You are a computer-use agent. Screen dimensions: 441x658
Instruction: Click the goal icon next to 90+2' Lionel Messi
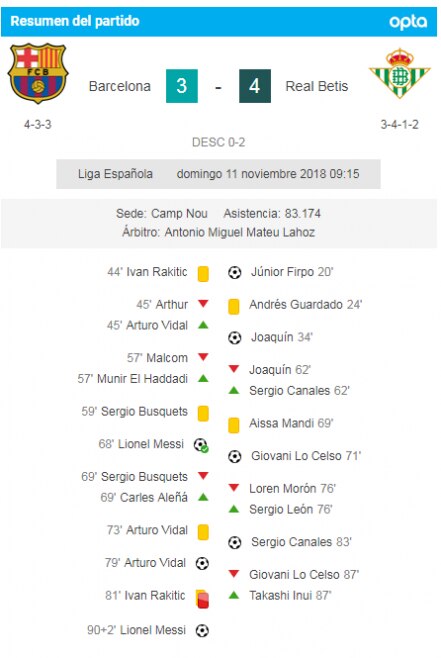[x=202, y=630]
